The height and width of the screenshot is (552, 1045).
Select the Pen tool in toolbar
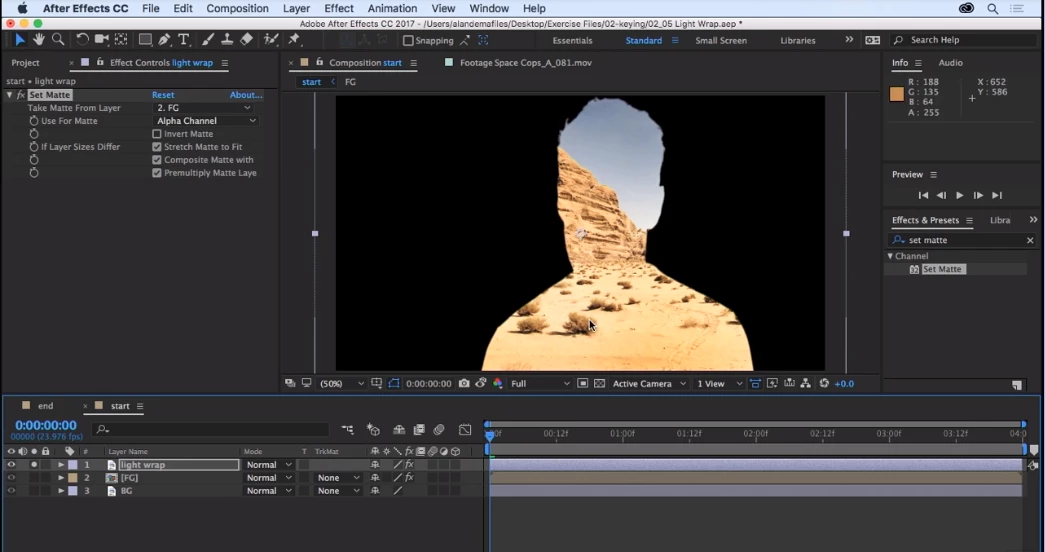[165, 40]
